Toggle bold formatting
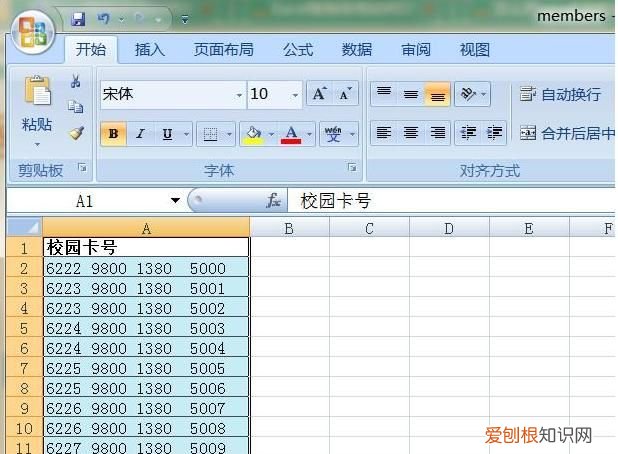 click(114, 134)
